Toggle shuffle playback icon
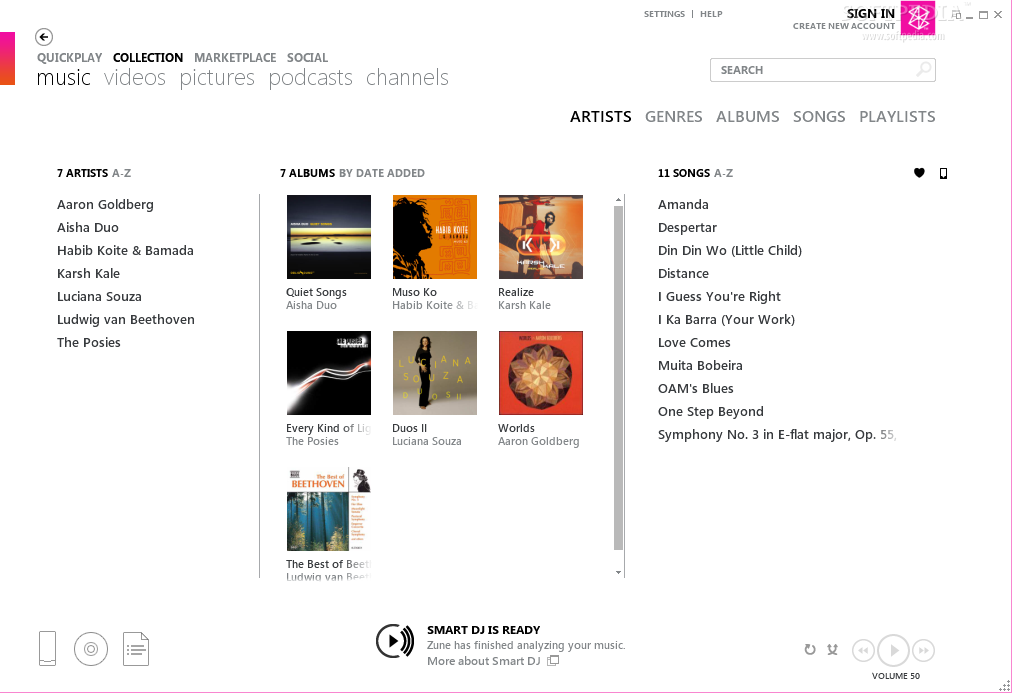The height and width of the screenshot is (693, 1012). click(x=833, y=650)
